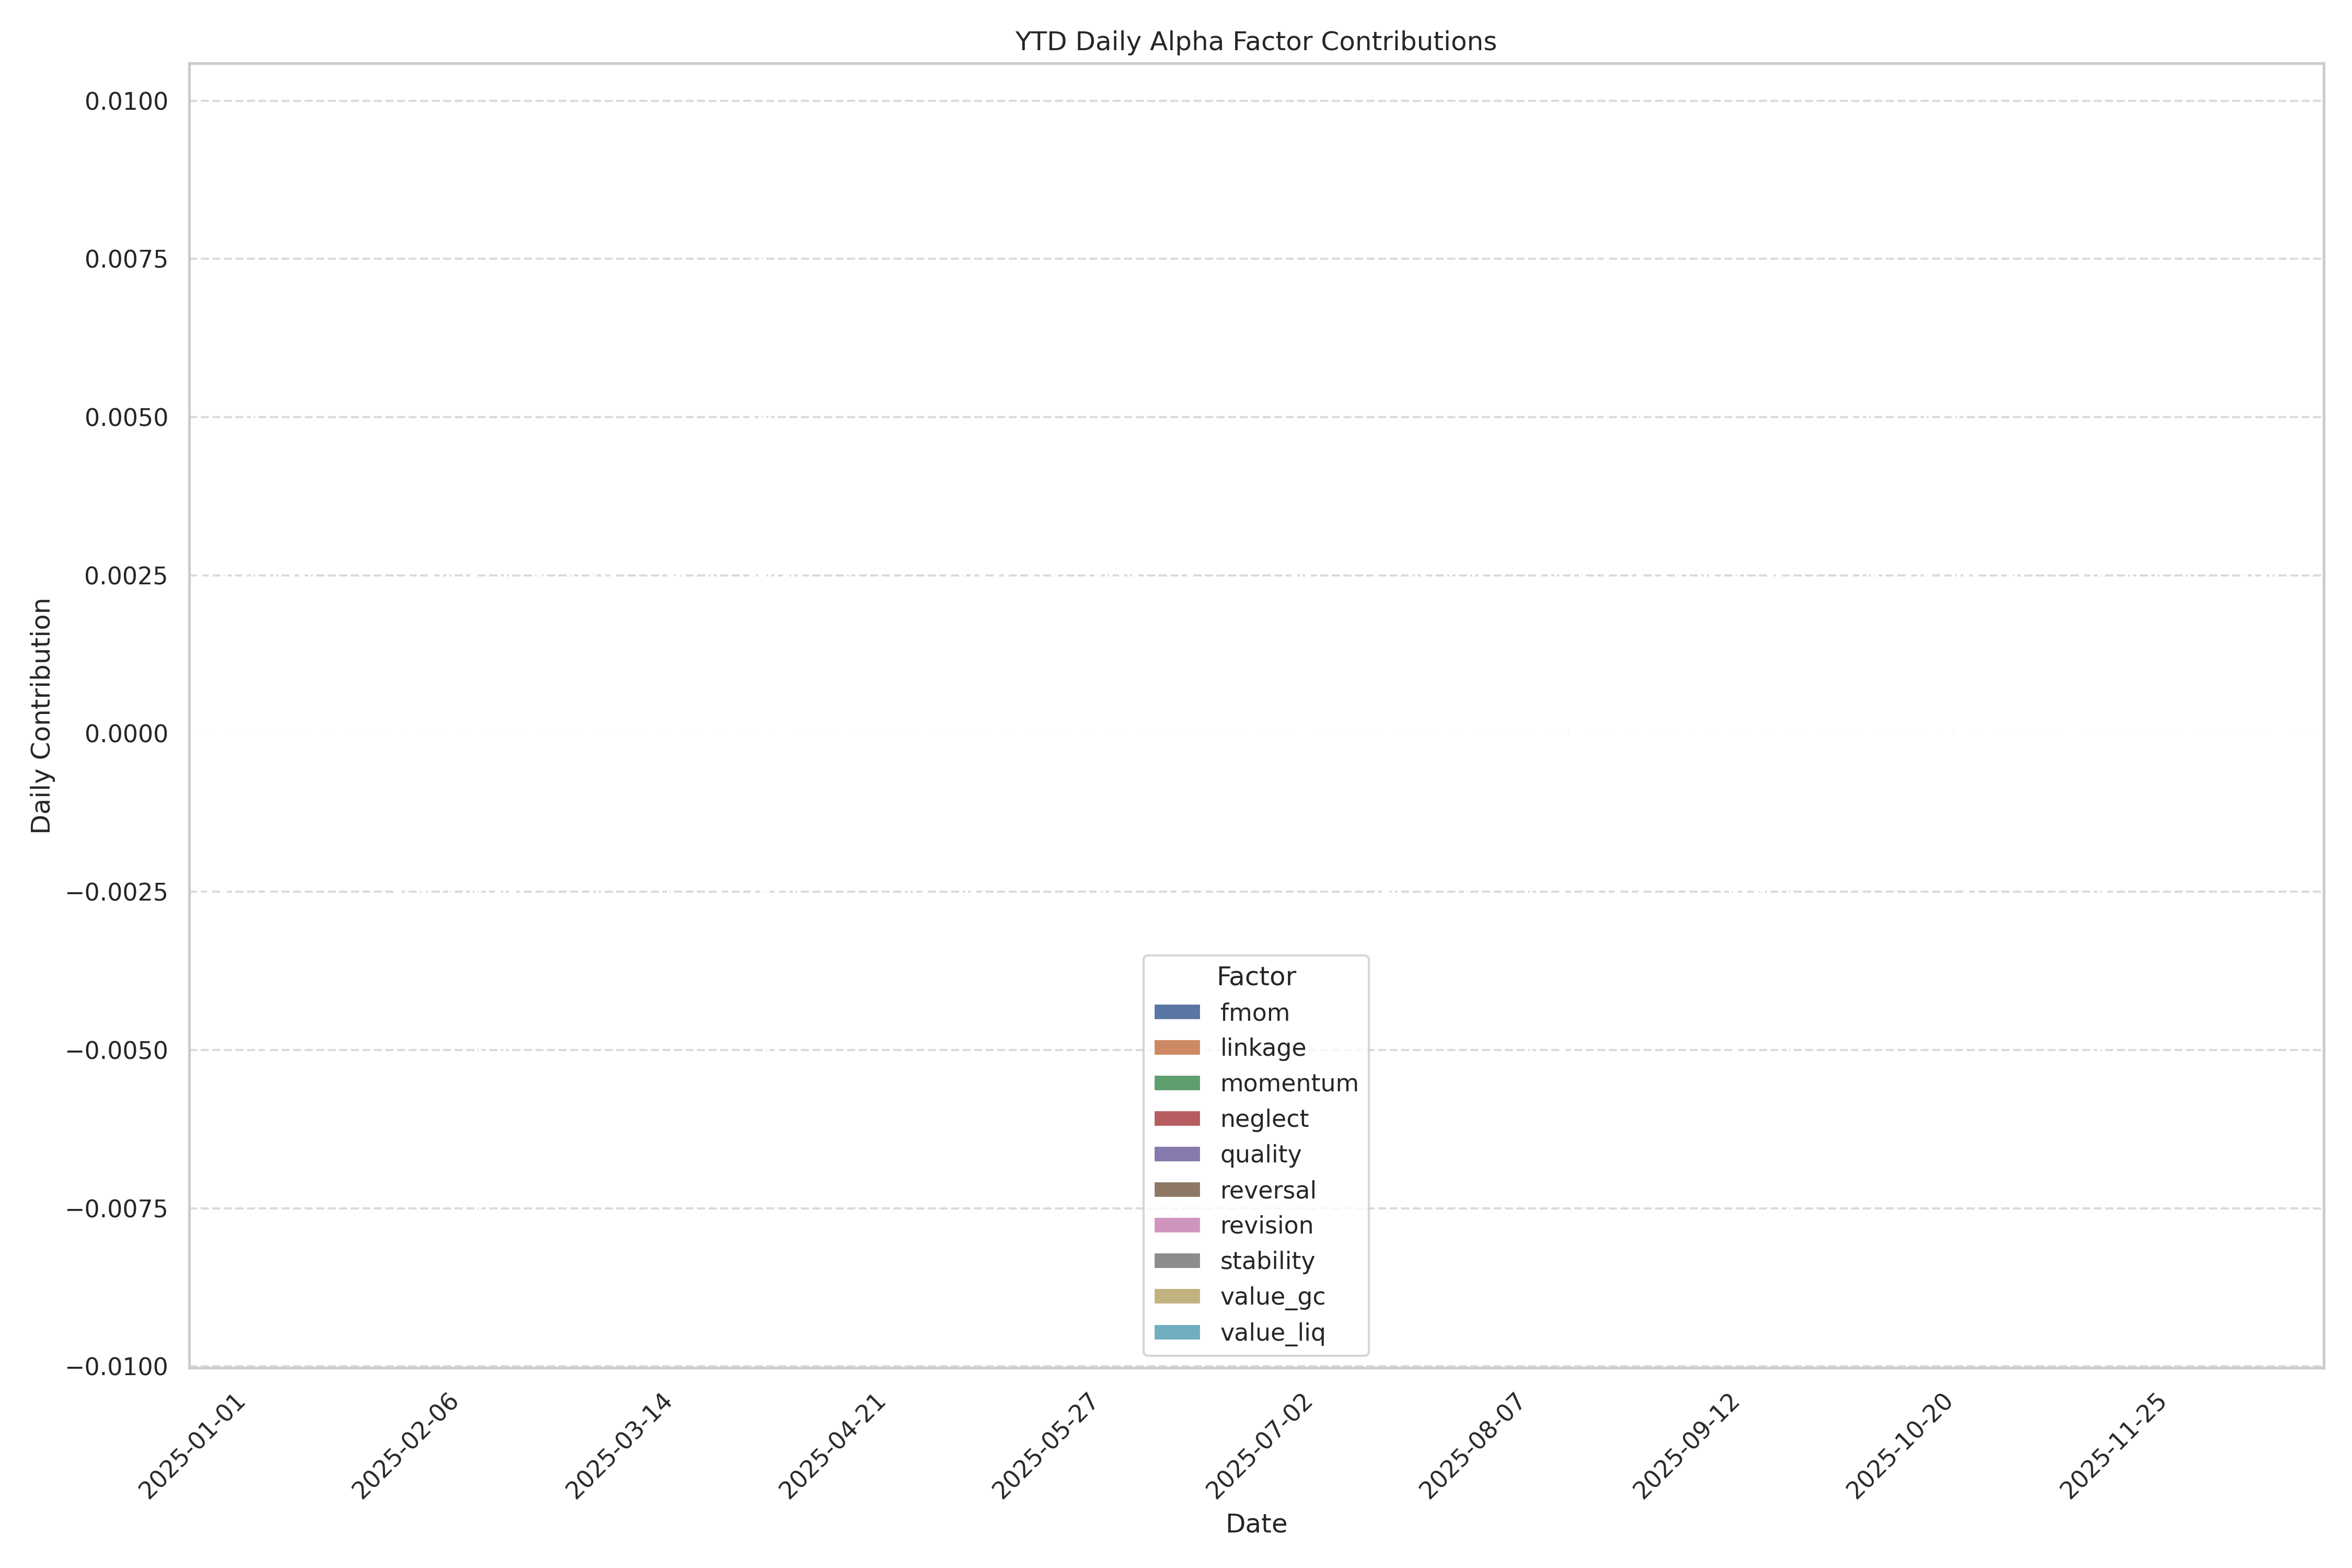Click the −0.0075 y-axis tick label
The width and height of the screenshot is (2352, 1568).
pos(117,1209)
